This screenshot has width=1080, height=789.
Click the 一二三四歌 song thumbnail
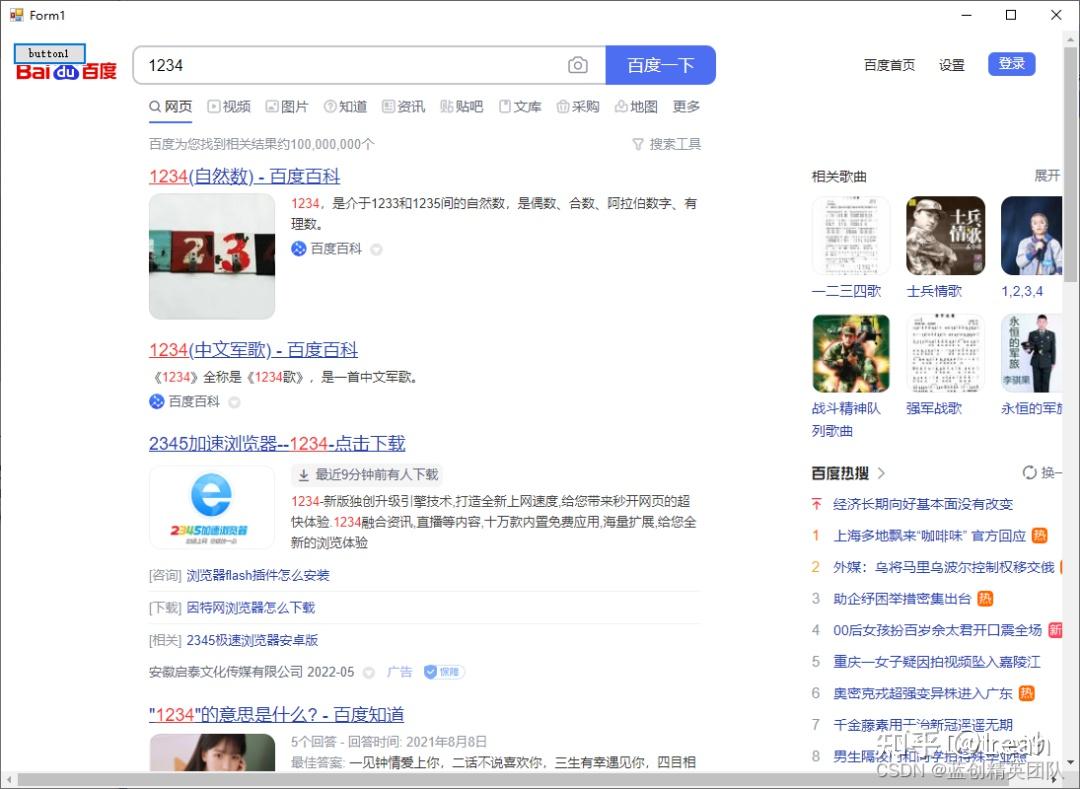pyautogui.click(x=851, y=235)
